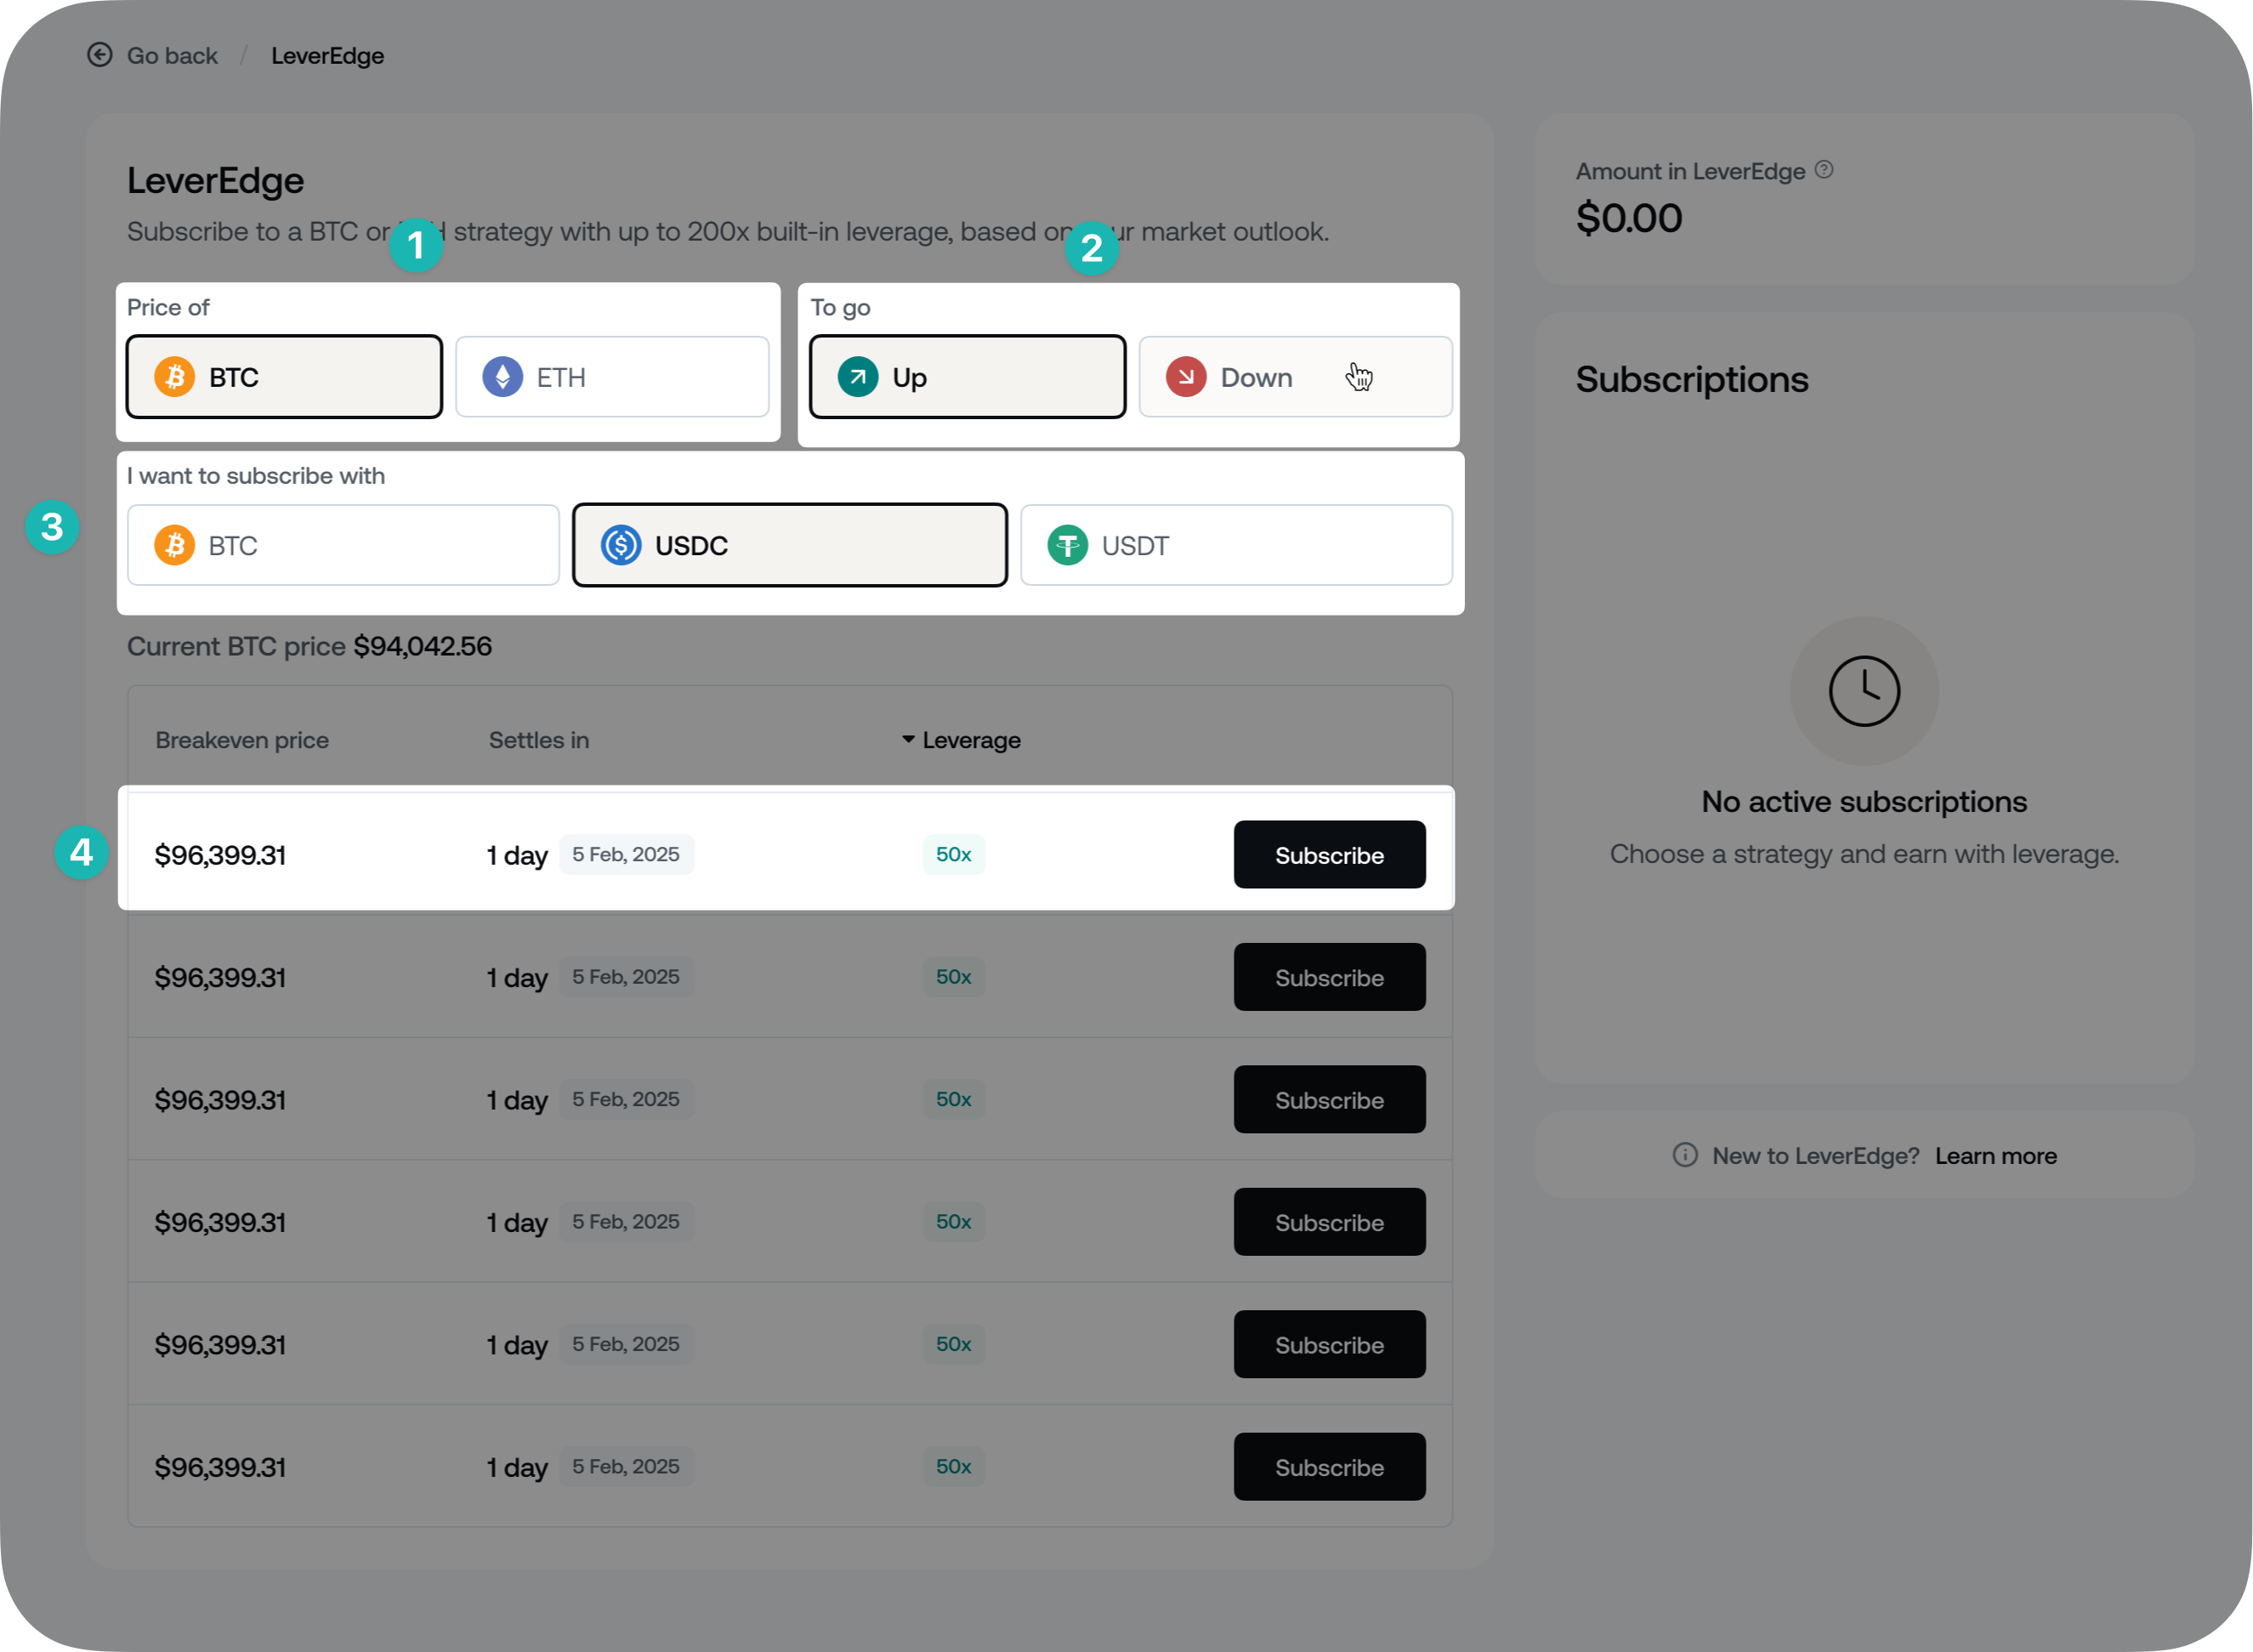This screenshot has height=1652, width=2253.
Task: Click the No active subscriptions message
Action: [x=1864, y=802]
